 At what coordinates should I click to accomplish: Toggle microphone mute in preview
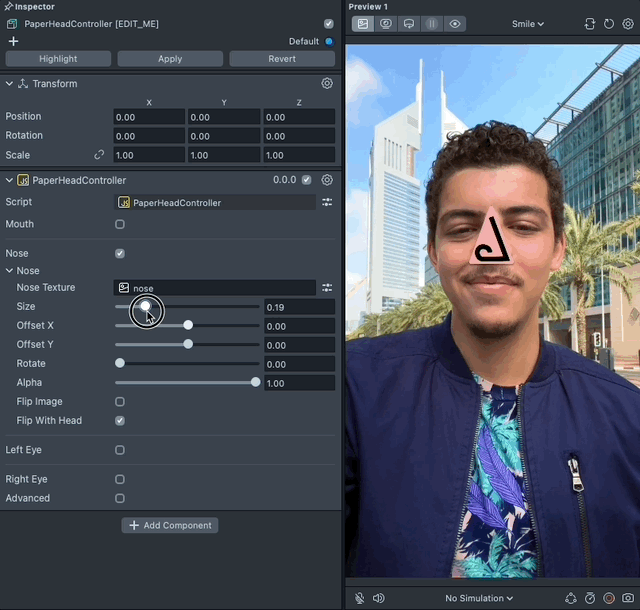click(x=360, y=598)
